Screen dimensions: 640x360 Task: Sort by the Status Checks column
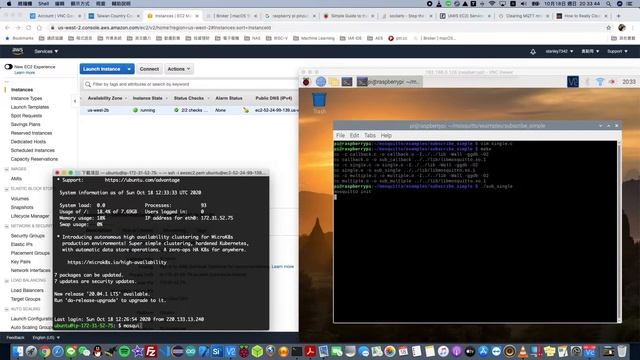(189, 98)
